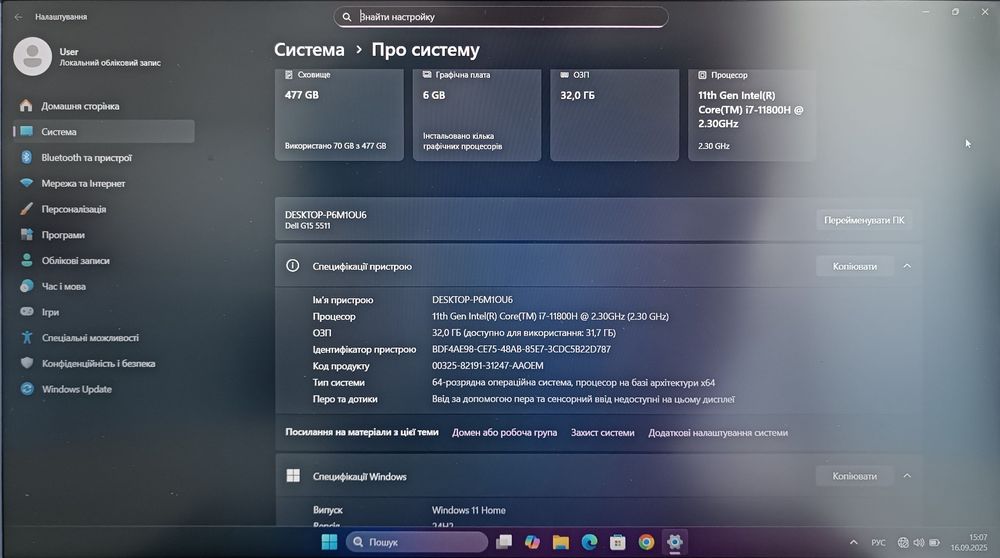Click the apps icon beside Програми

click(x=26, y=234)
